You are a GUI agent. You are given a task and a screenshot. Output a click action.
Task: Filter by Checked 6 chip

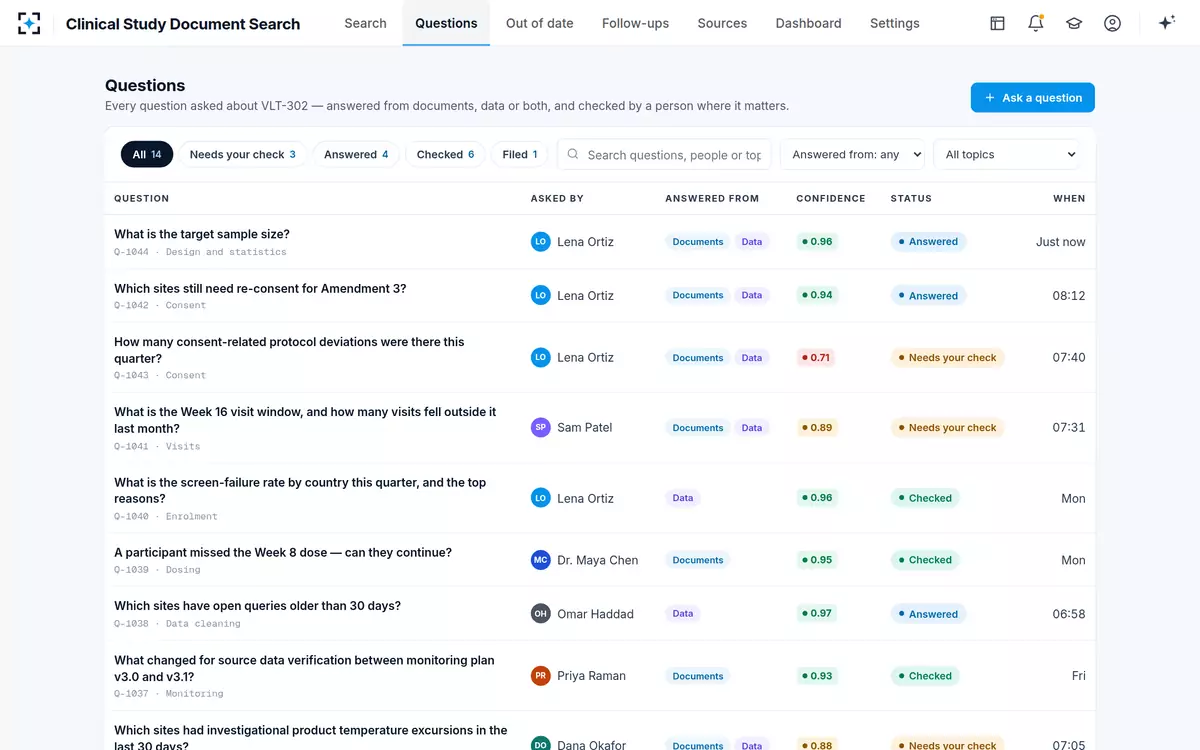pyautogui.click(x=446, y=154)
